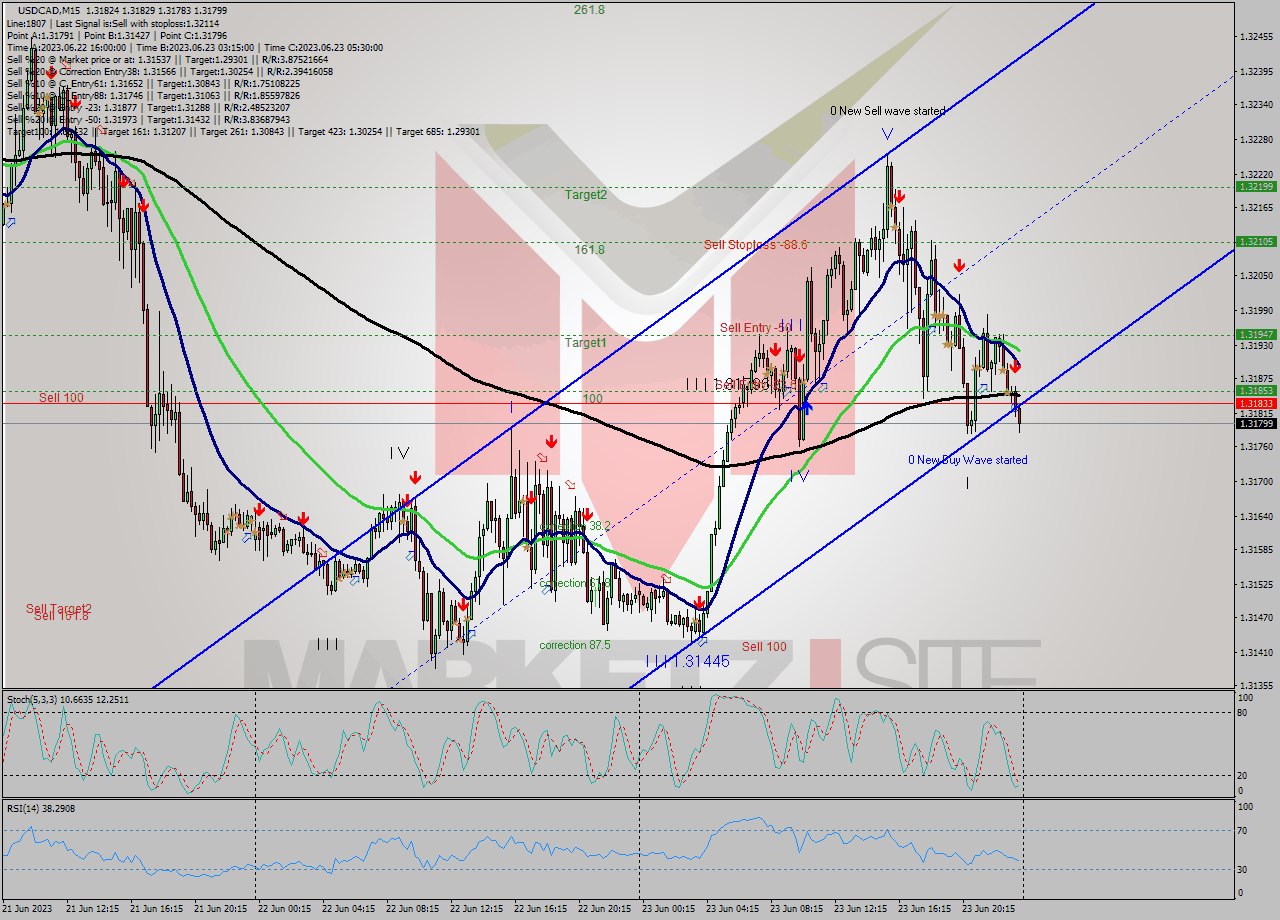Image resolution: width=1280 pixels, height=920 pixels.
Task: Click the green 161.8 level label
Action: tap(589, 249)
